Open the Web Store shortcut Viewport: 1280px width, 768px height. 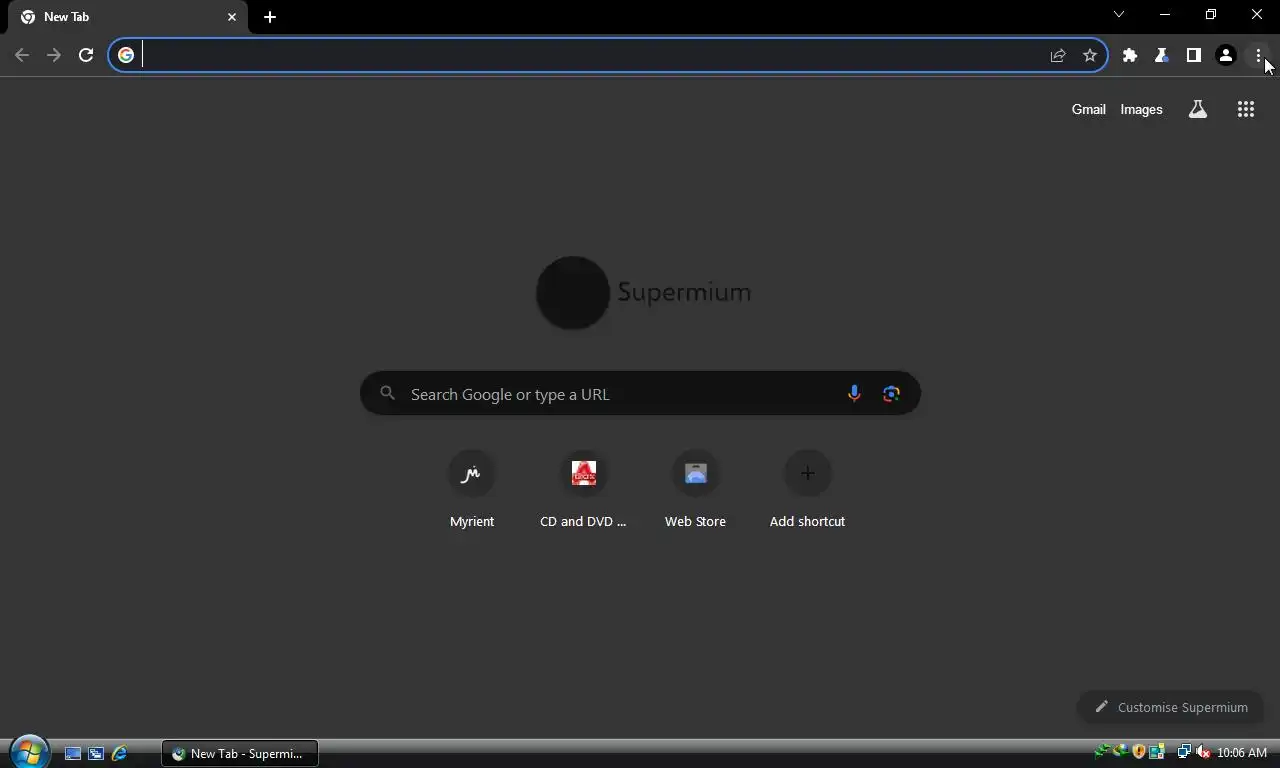pos(696,490)
